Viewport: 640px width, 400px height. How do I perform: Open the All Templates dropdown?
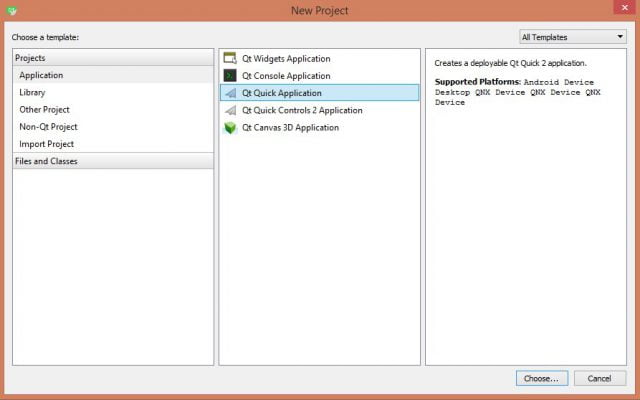[571, 37]
